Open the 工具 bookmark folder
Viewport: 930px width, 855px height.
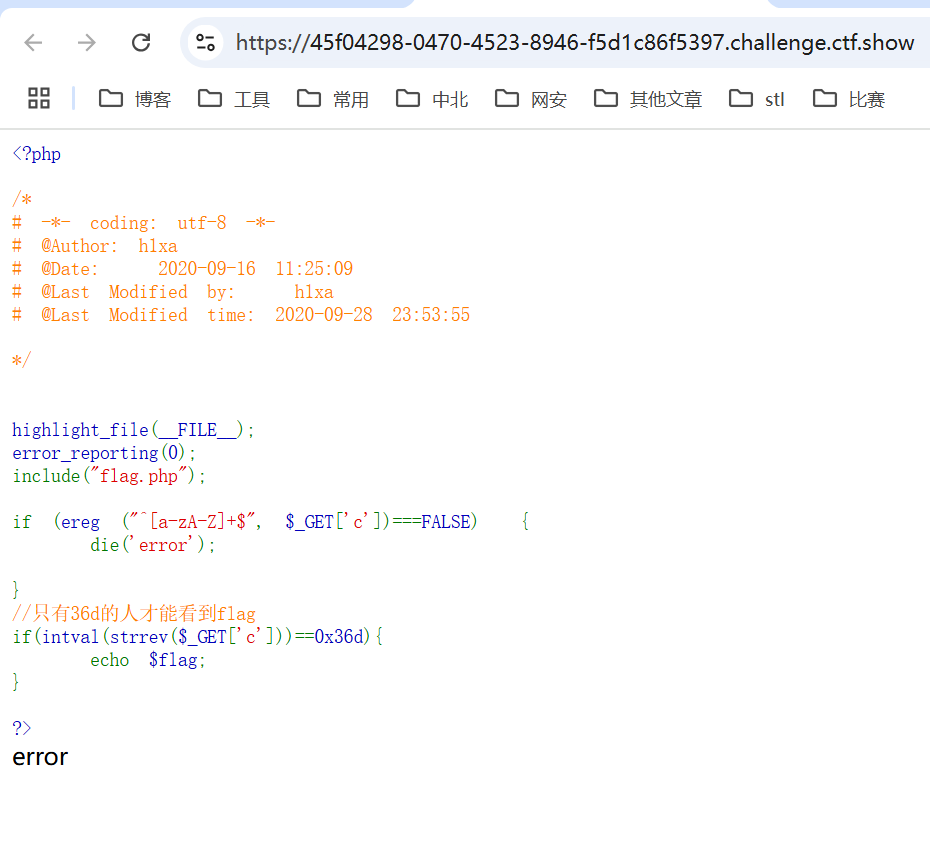pos(234,99)
